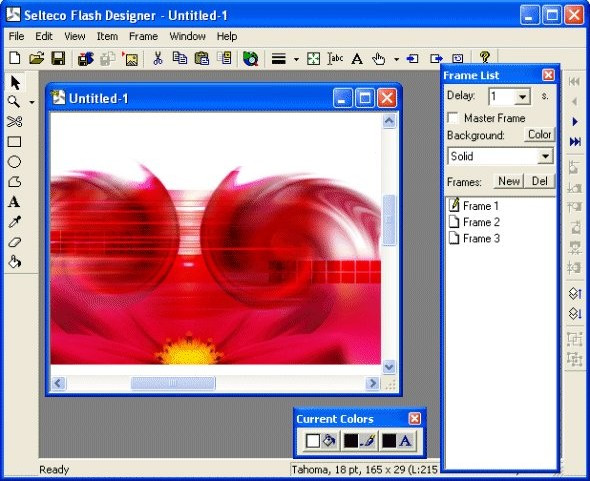The width and height of the screenshot is (590, 481).
Task: Click the white fill color swatch
Action: [x=313, y=441]
